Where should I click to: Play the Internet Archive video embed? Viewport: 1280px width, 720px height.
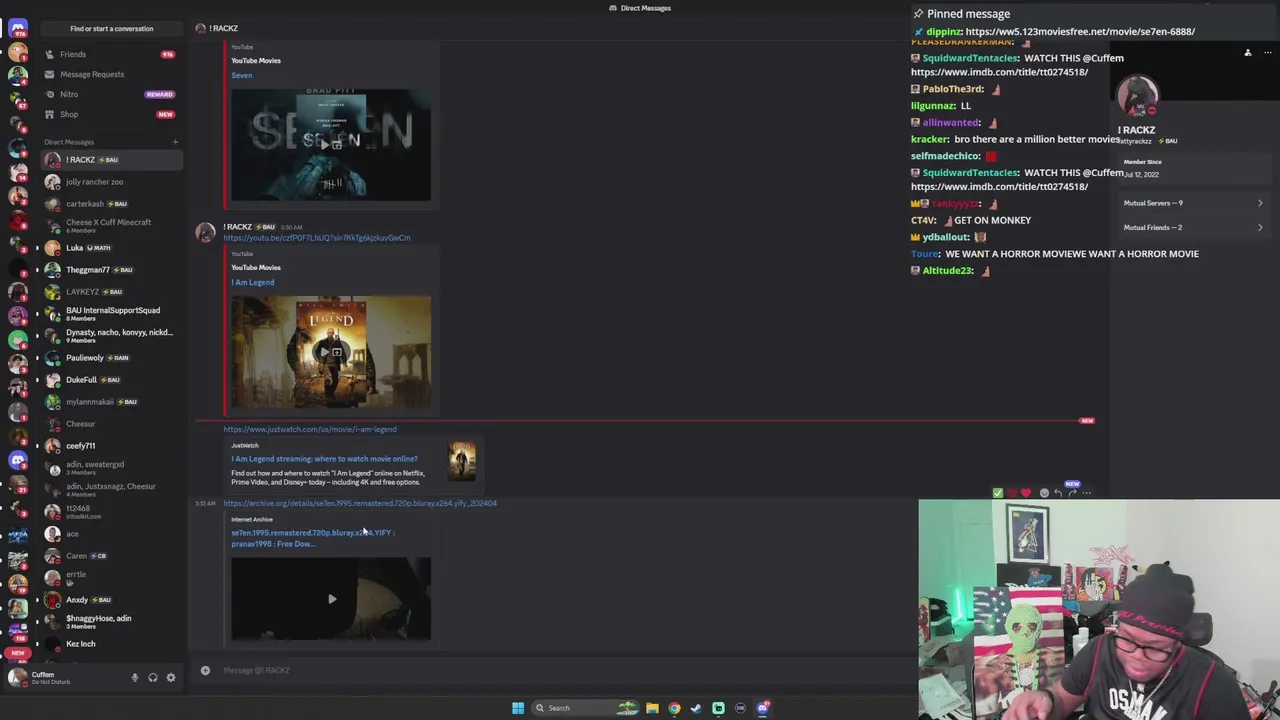(331, 599)
